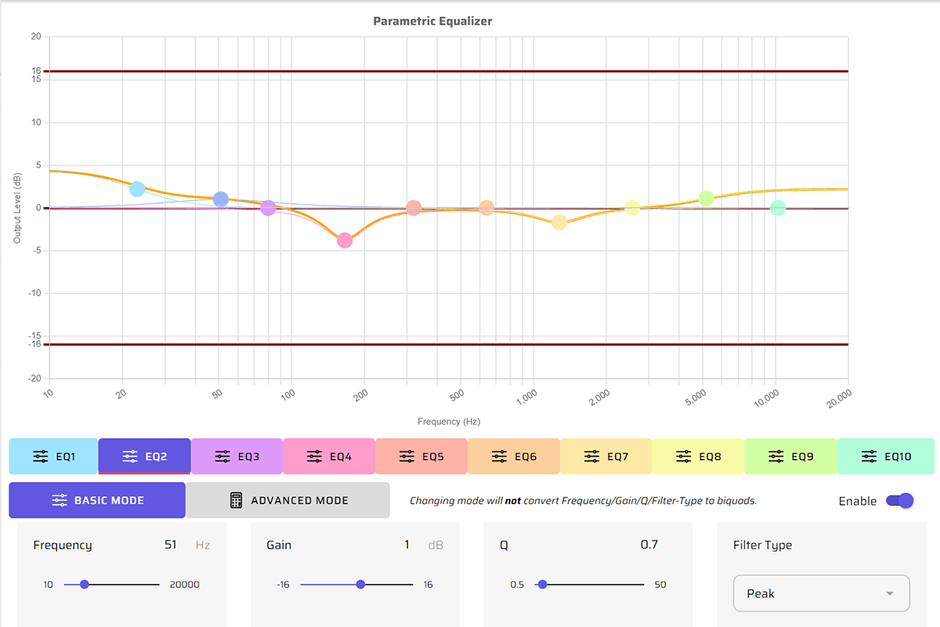
Task: Toggle the Enable switch off
Action: pyautogui.click(x=899, y=500)
